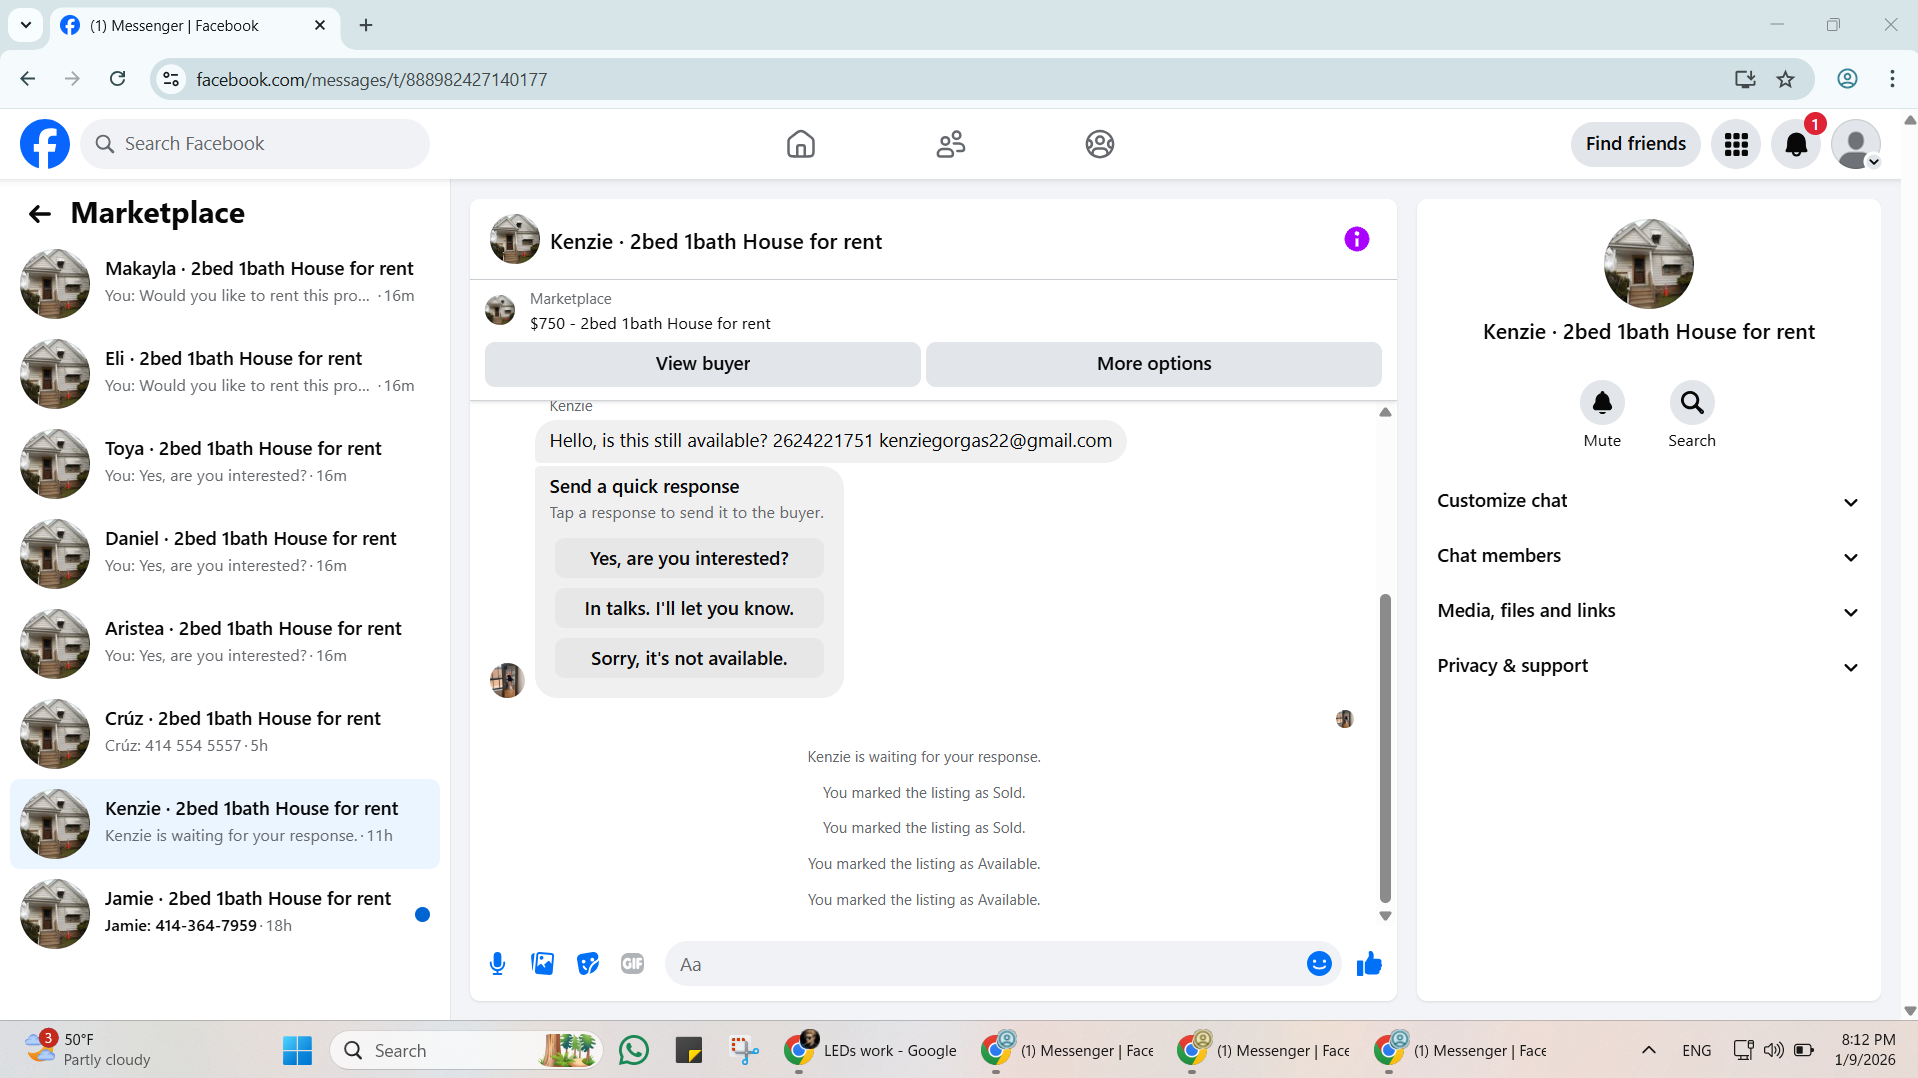
Task: Select the Messenger | Facebook browser tab
Action: [193, 26]
